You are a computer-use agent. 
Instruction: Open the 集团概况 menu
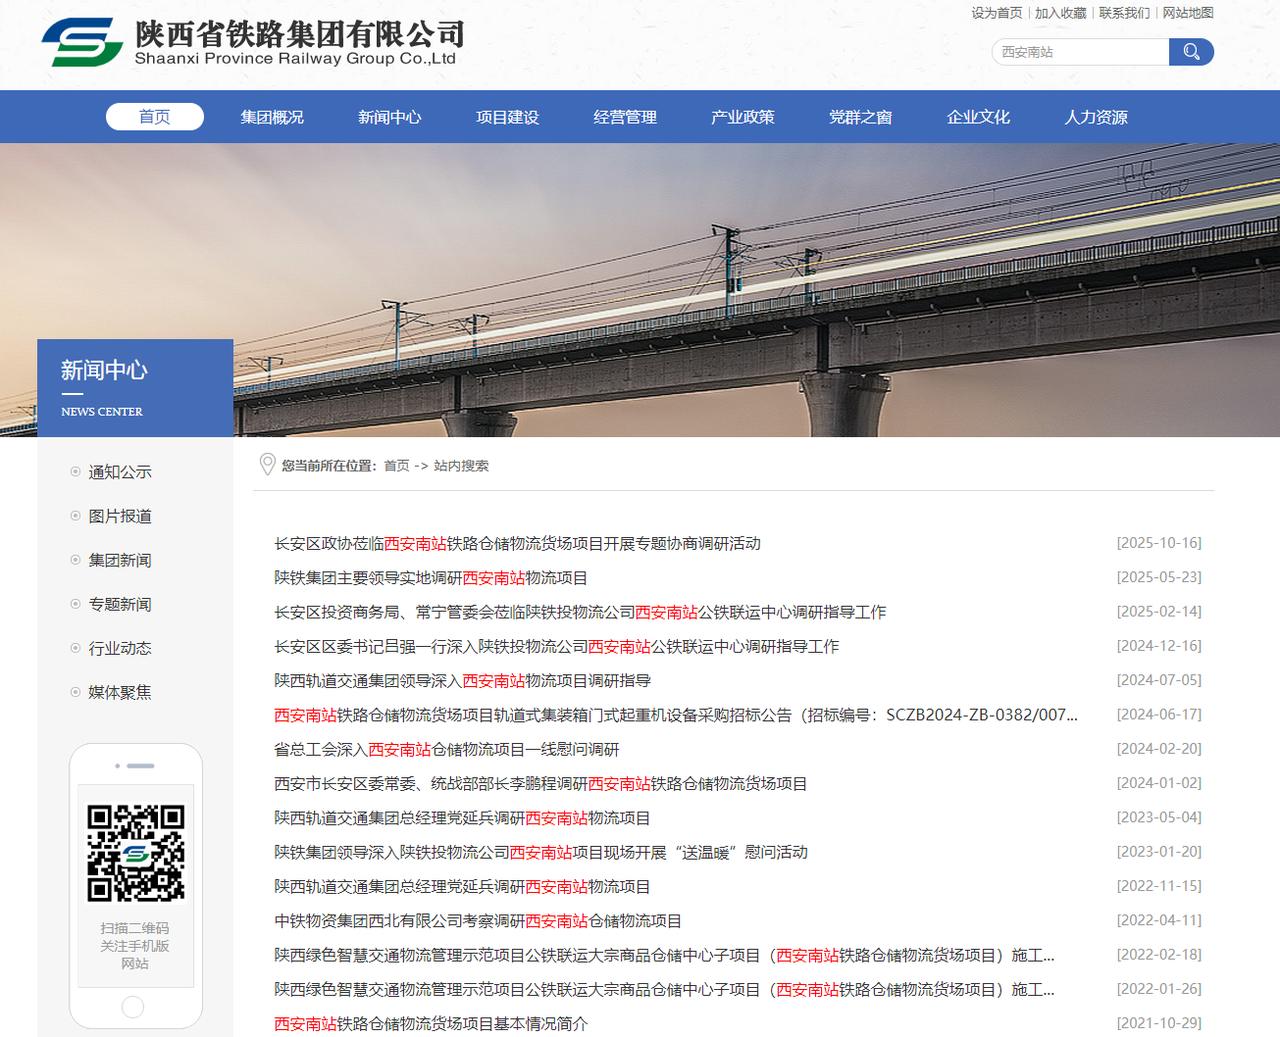(x=272, y=117)
